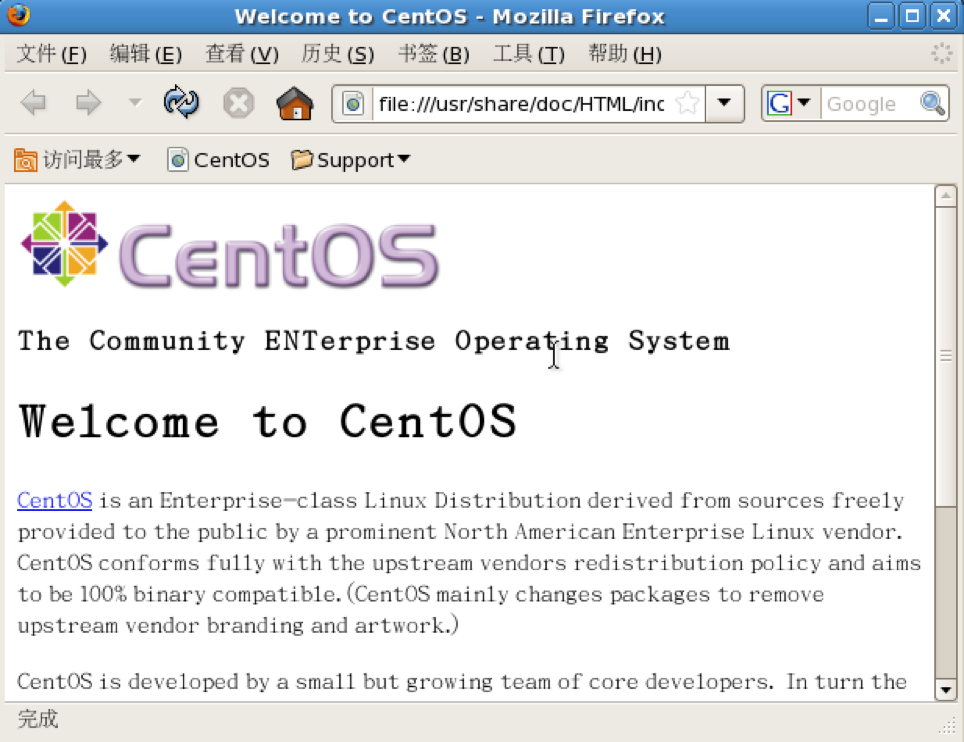Minimize the Firefox window
The height and width of the screenshot is (742, 964).
[x=881, y=17]
